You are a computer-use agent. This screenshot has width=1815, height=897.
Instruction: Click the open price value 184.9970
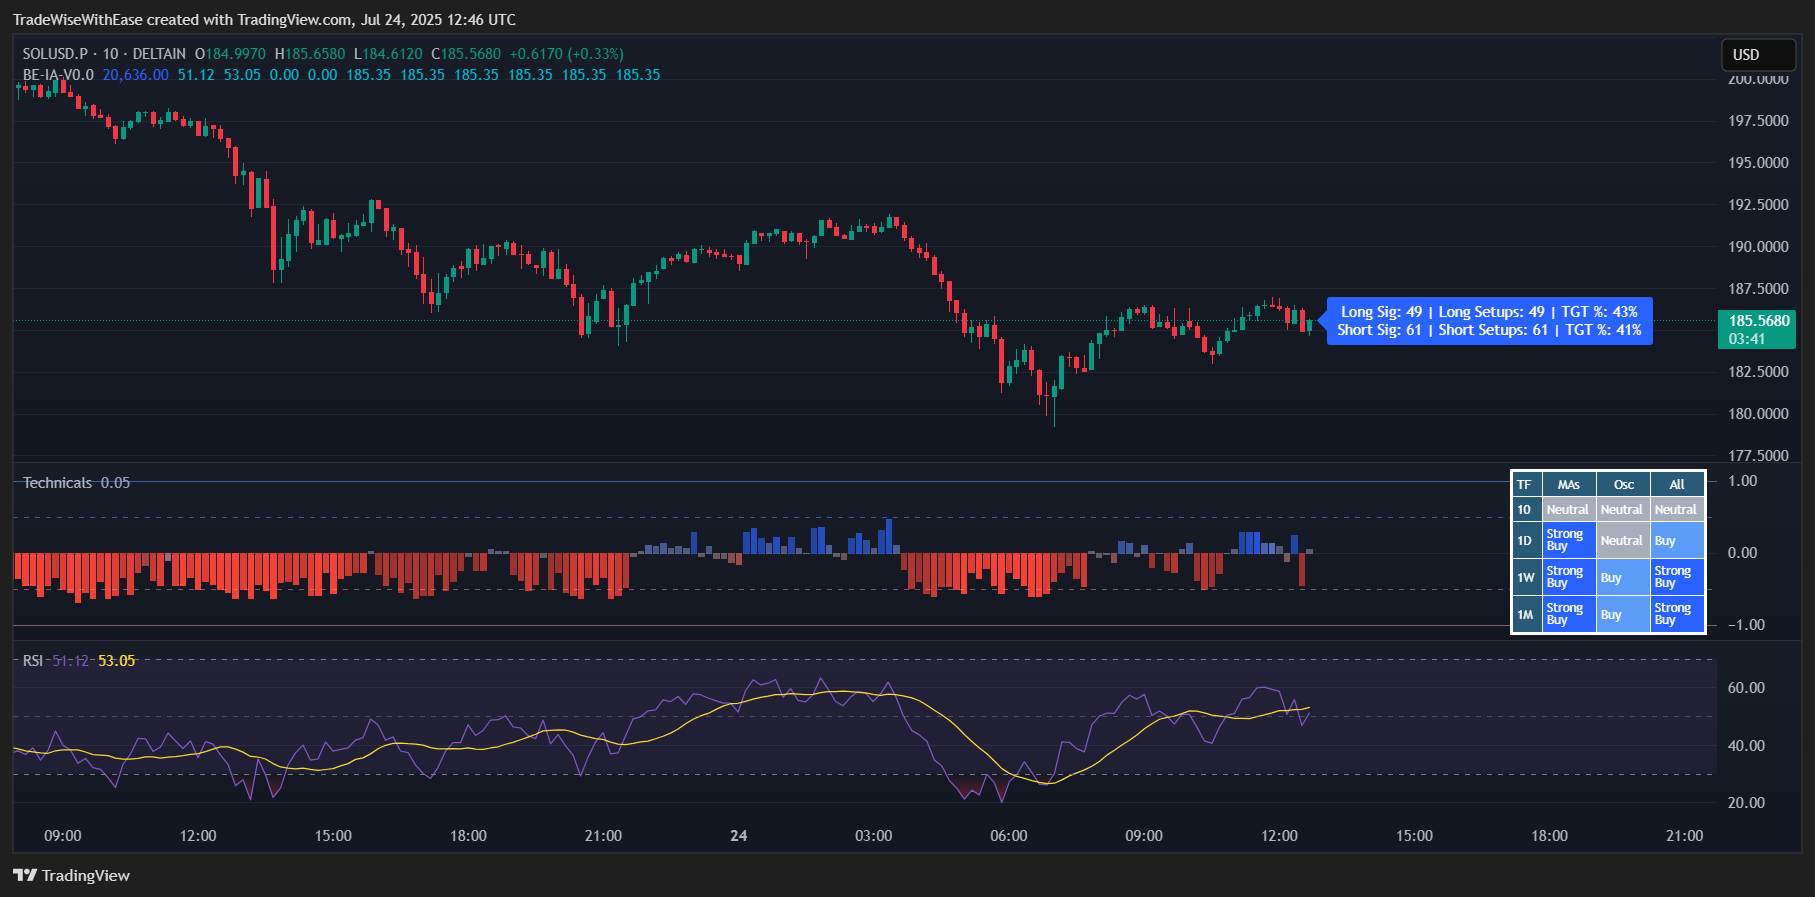click(236, 54)
